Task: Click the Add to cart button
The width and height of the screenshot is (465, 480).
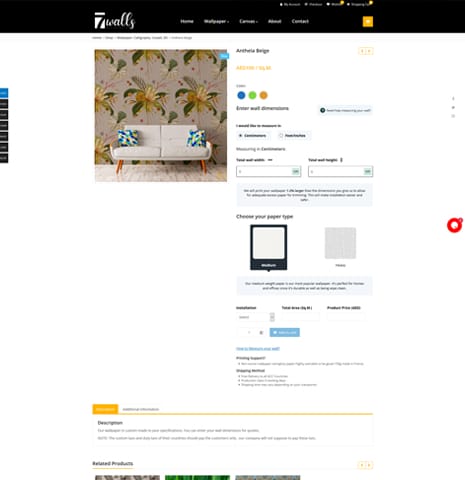Action: pyautogui.click(x=285, y=332)
